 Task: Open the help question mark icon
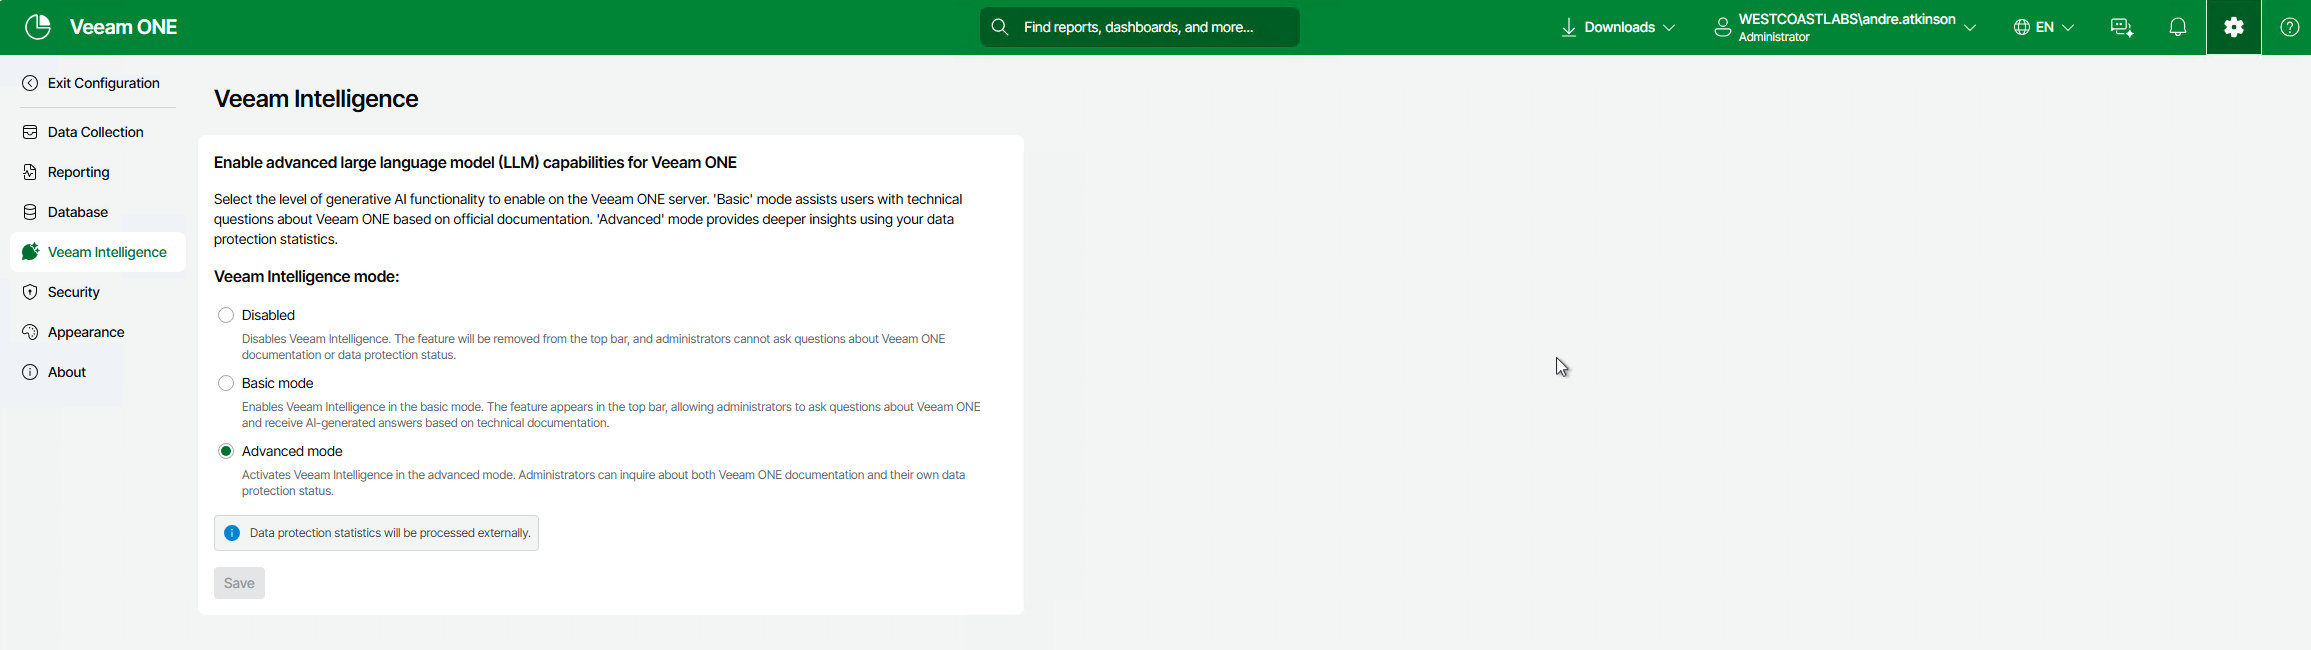coord(2289,27)
